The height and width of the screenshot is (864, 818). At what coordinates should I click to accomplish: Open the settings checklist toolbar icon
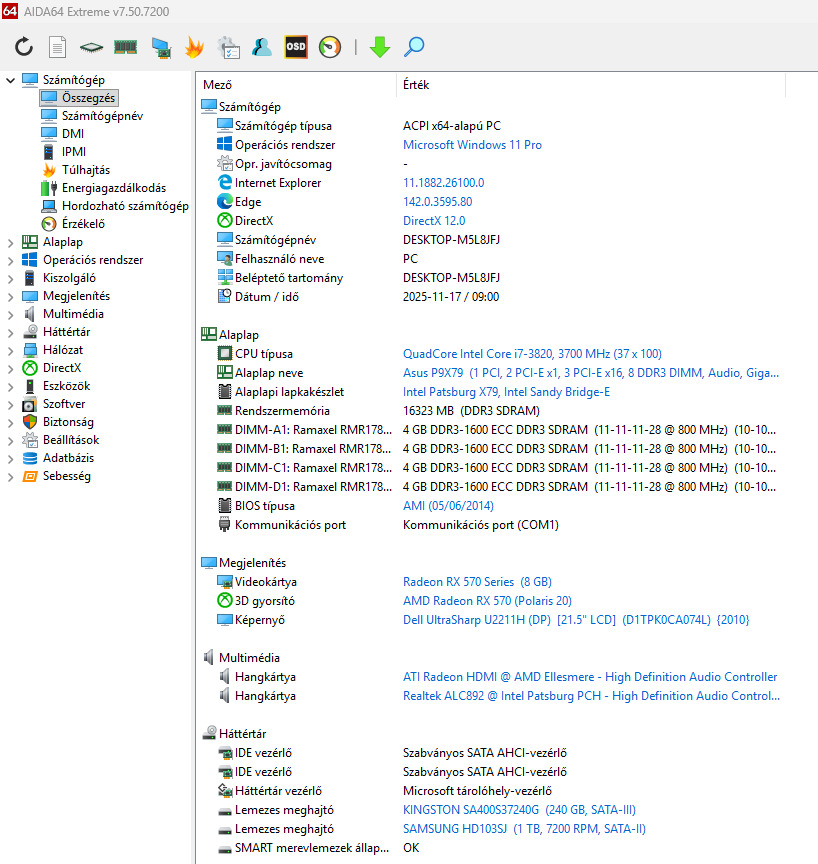[x=229, y=47]
